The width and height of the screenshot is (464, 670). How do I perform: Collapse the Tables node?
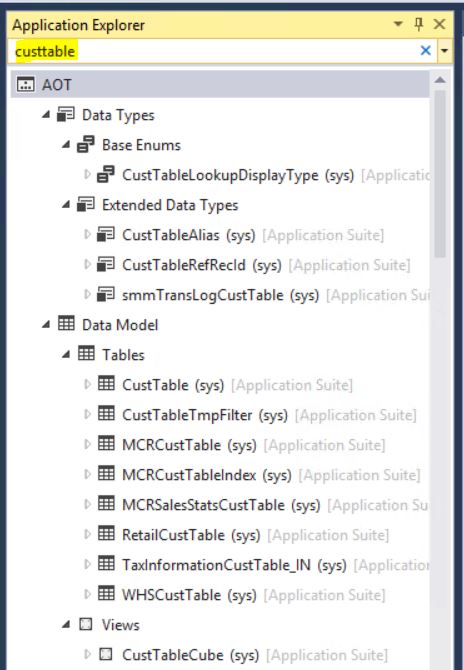(66, 354)
